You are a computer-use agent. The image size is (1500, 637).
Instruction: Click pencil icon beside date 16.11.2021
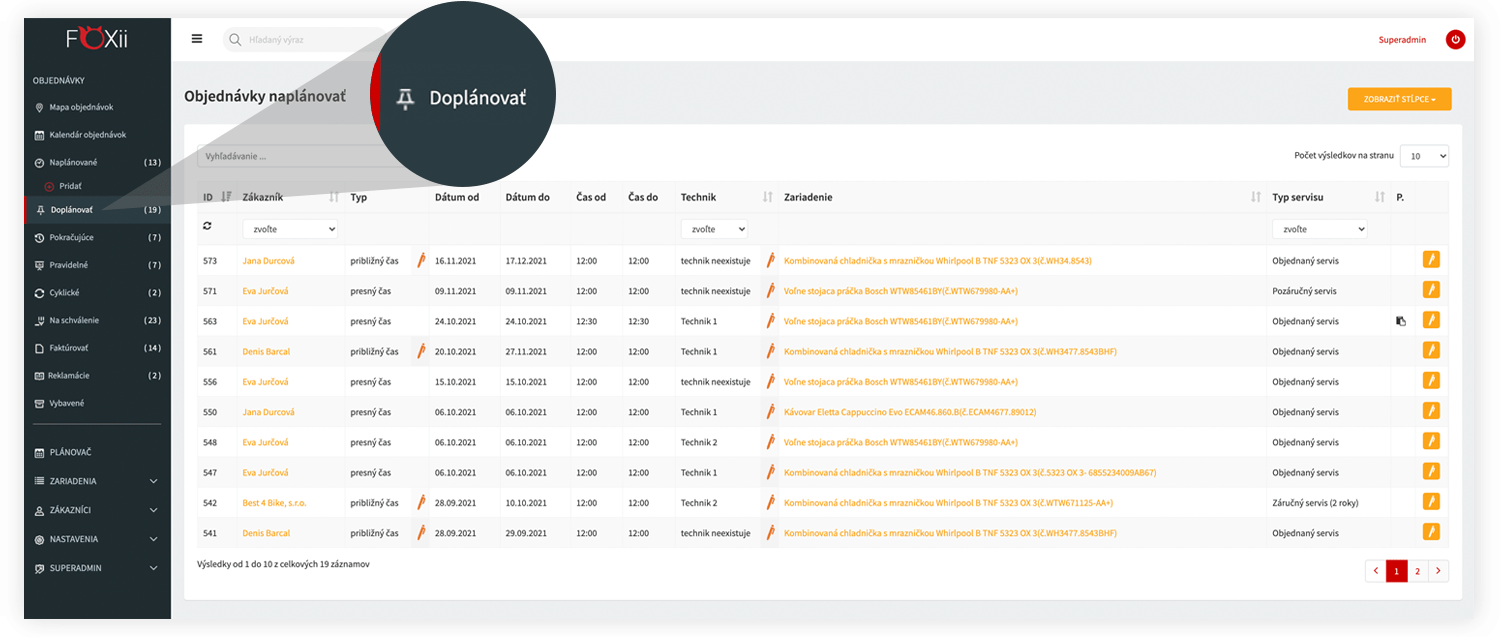pos(421,260)
